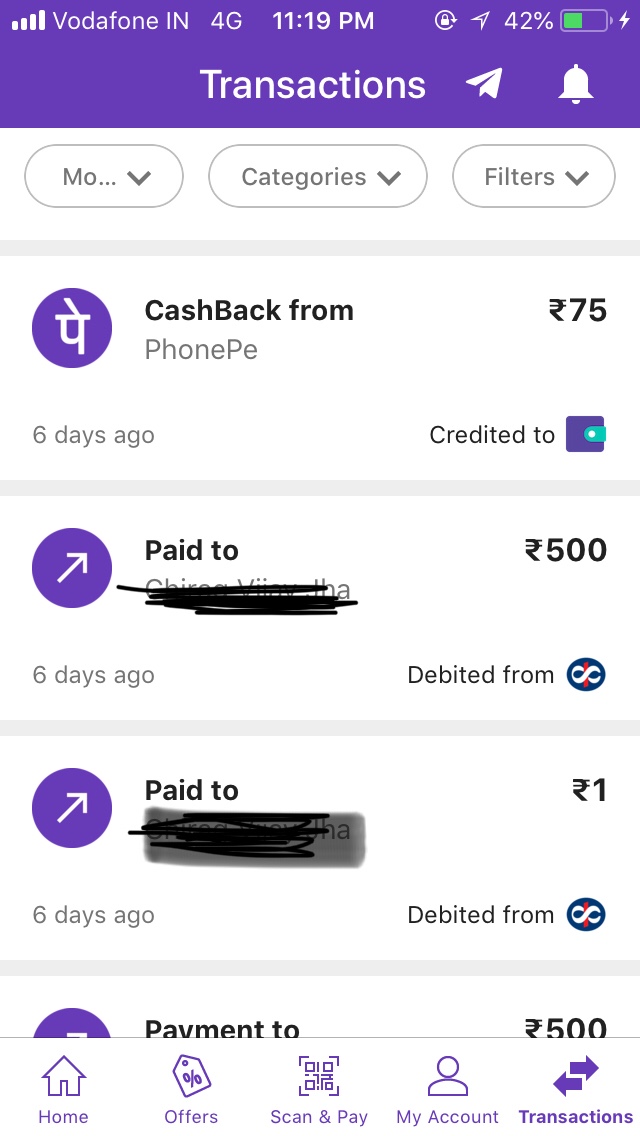Tap the wallet icon beside Credited to
The height and width of the screenshot is (1136, 640).
click(x=586, y=435)
